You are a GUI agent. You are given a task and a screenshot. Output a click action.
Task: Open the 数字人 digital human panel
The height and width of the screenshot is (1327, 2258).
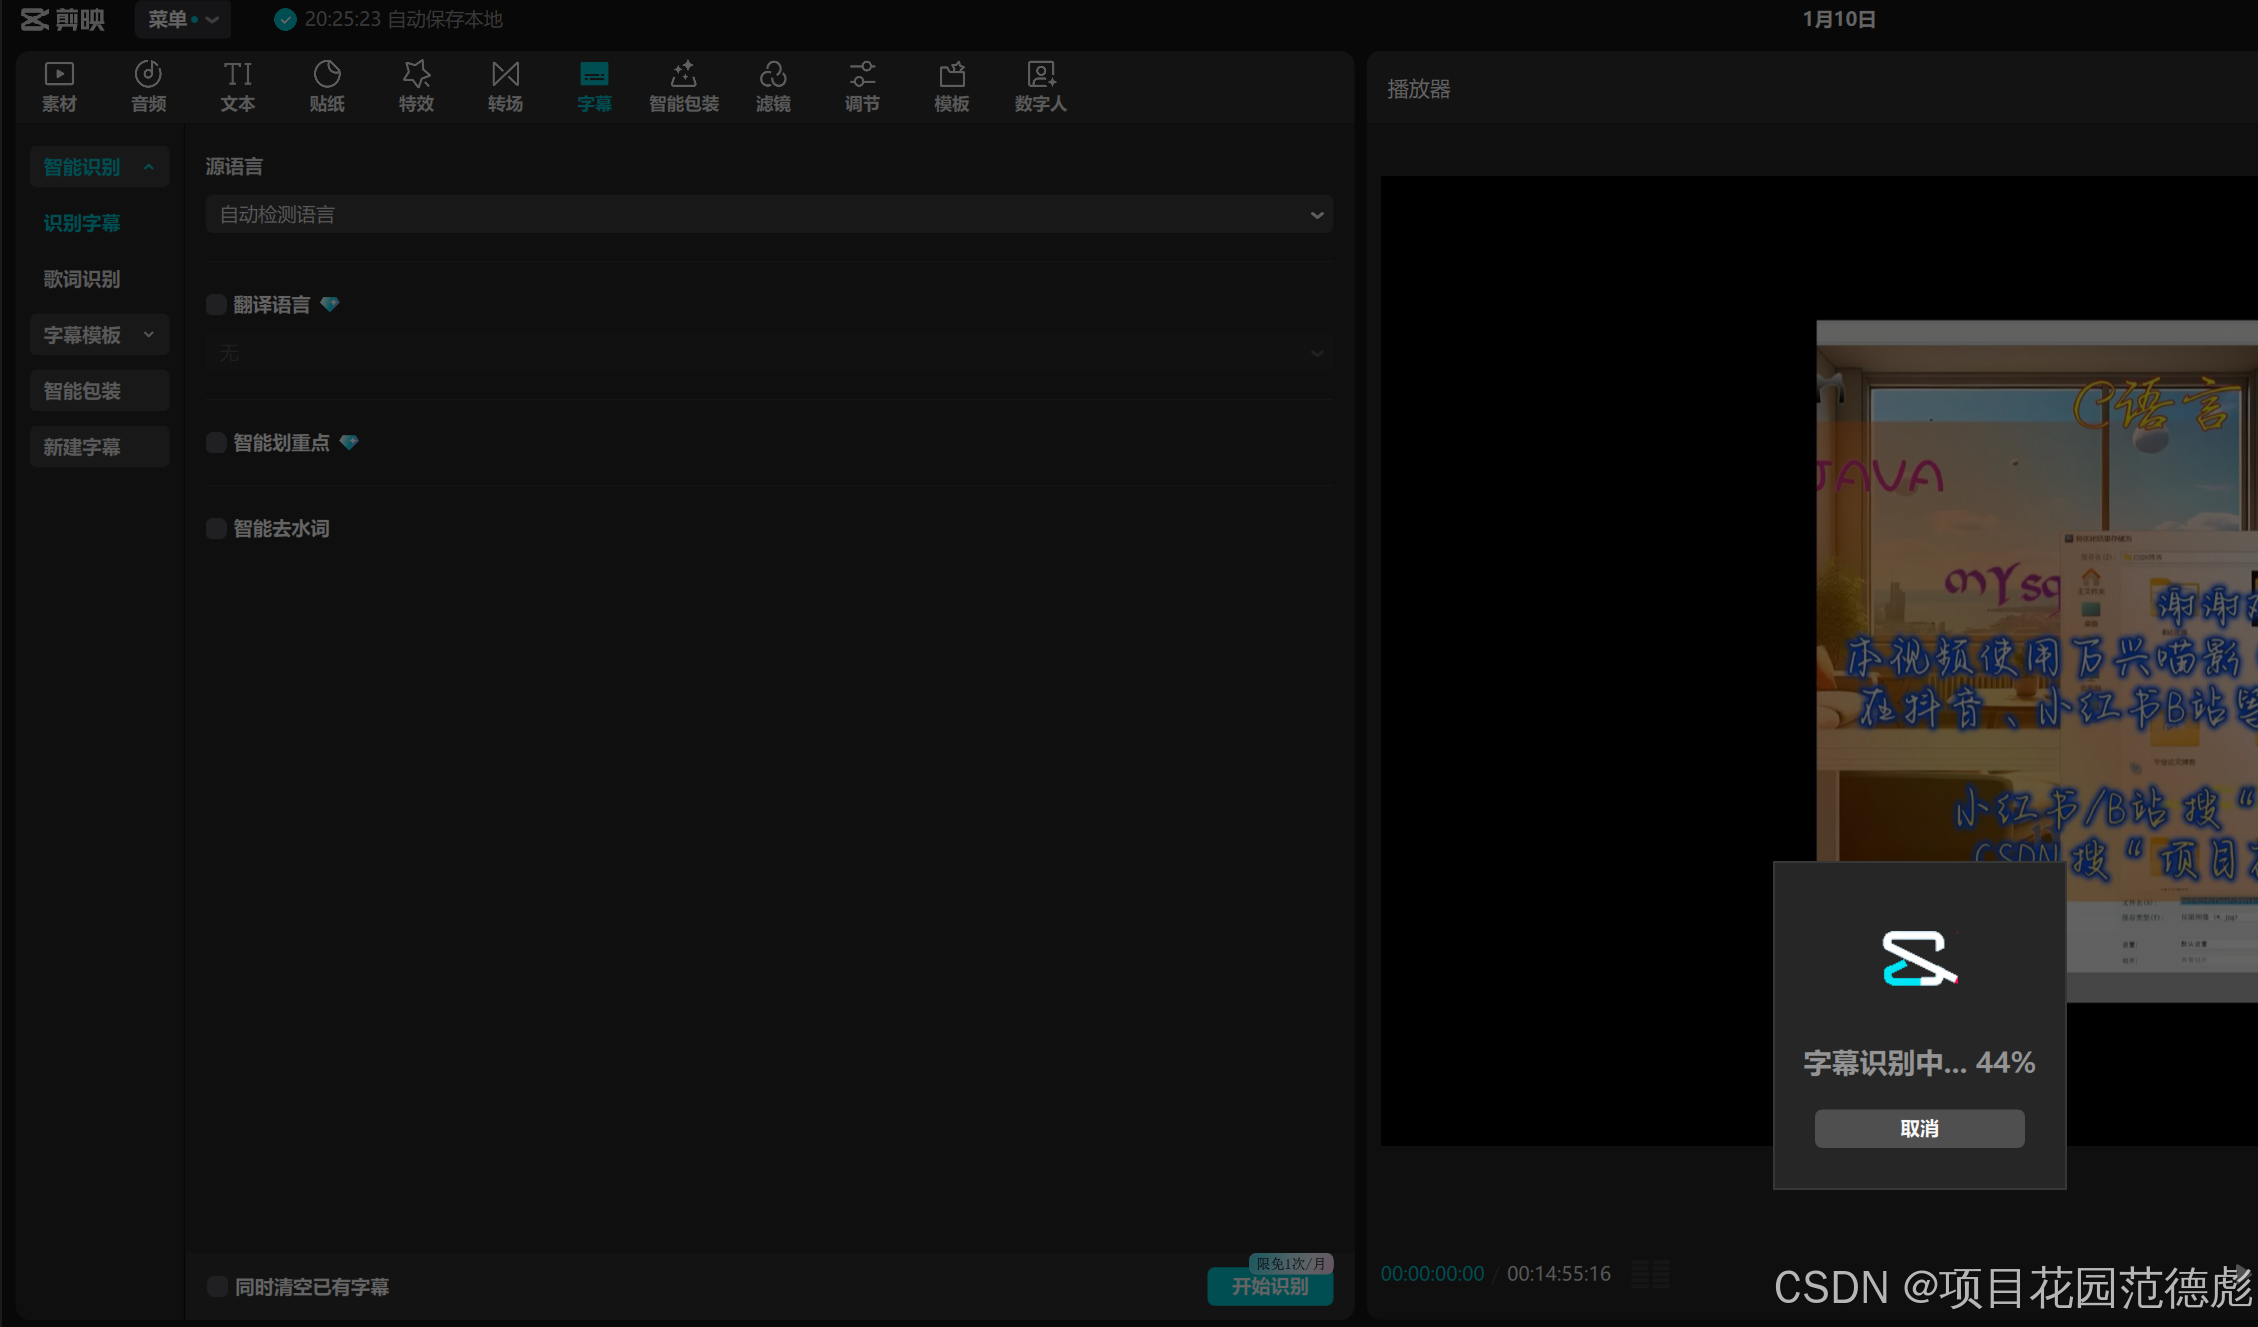click(1041, 87)
